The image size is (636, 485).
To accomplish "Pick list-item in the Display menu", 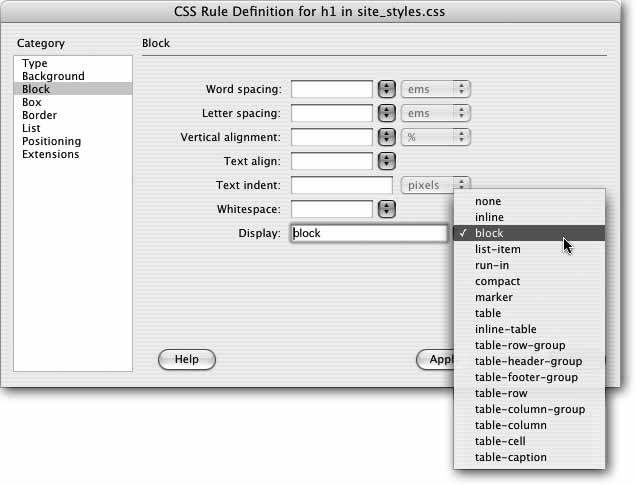I will pos(497,249).
